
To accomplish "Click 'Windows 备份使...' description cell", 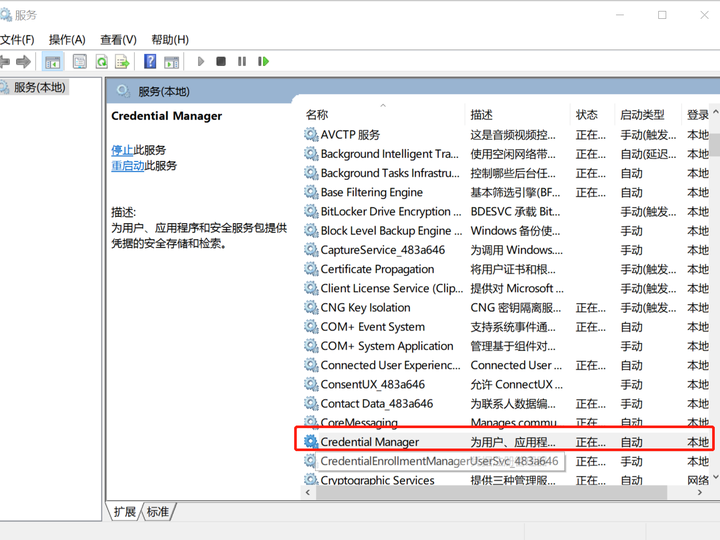I will pyautogui.click(x=515, y=231).
